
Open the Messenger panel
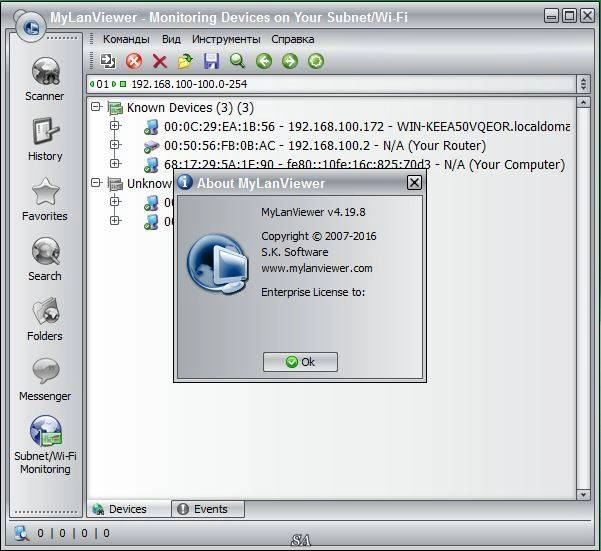pyautogui.click(x=45, y=379)
